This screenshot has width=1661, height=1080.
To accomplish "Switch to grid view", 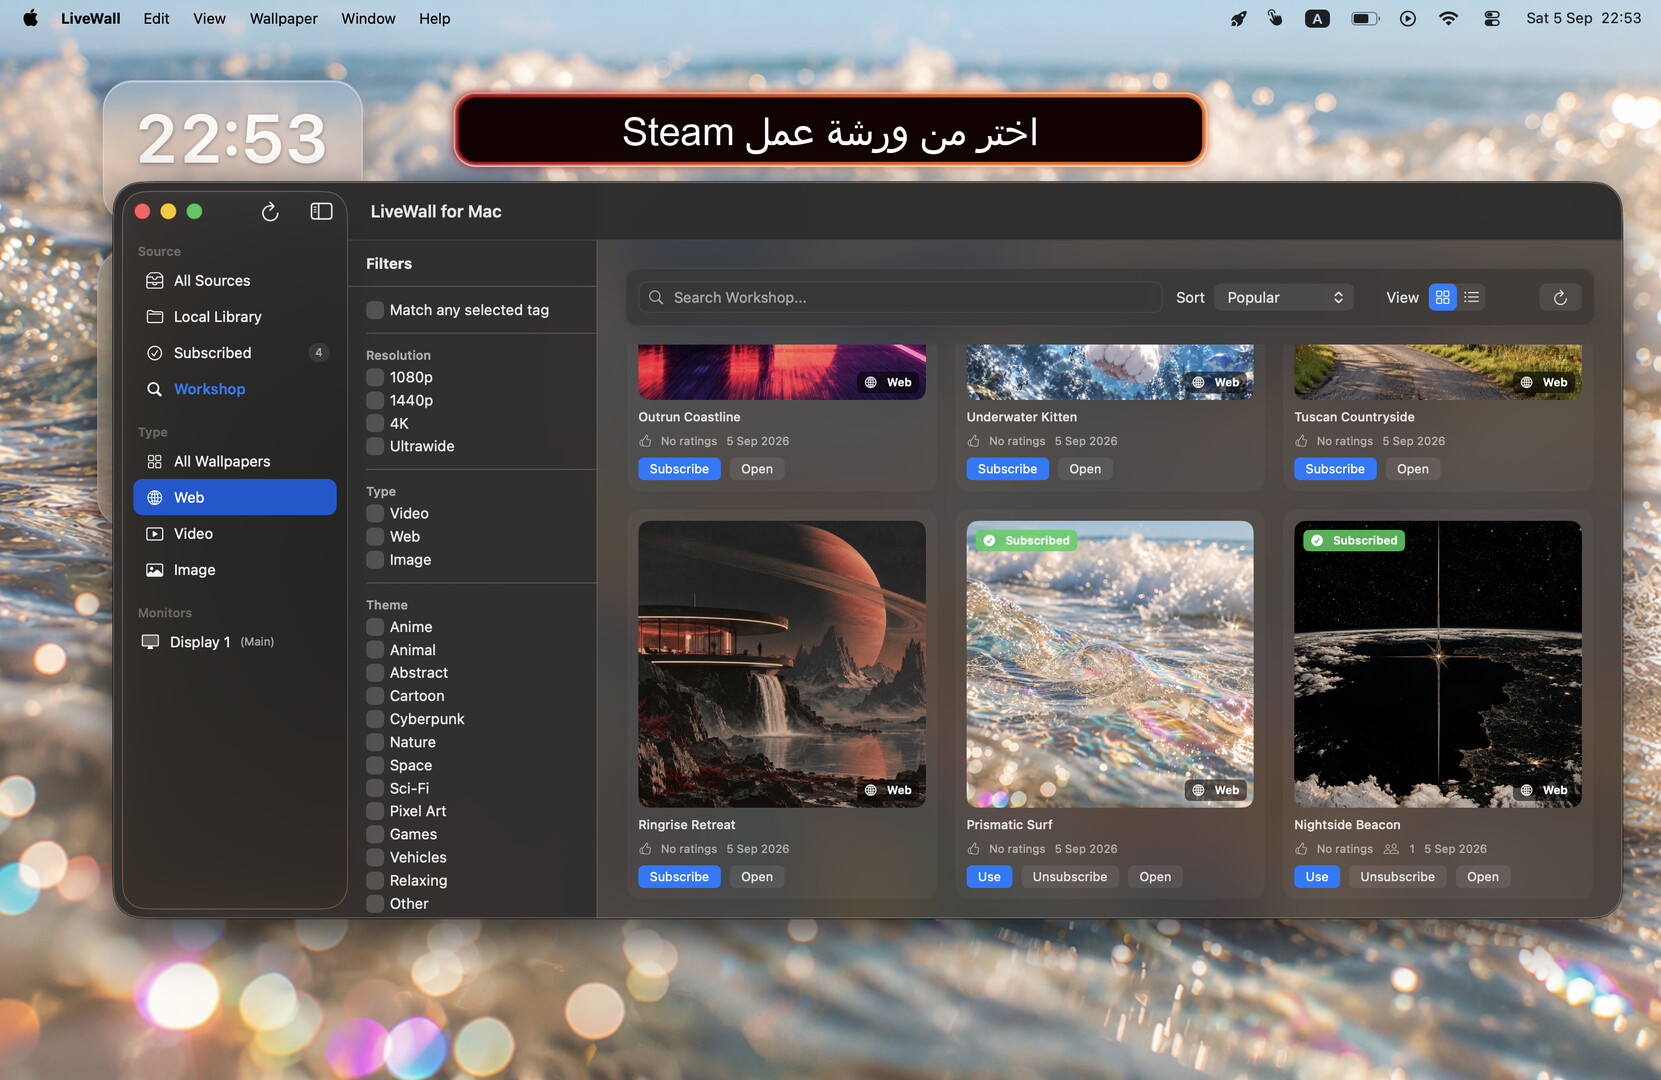I will (x=1442, y=297).
